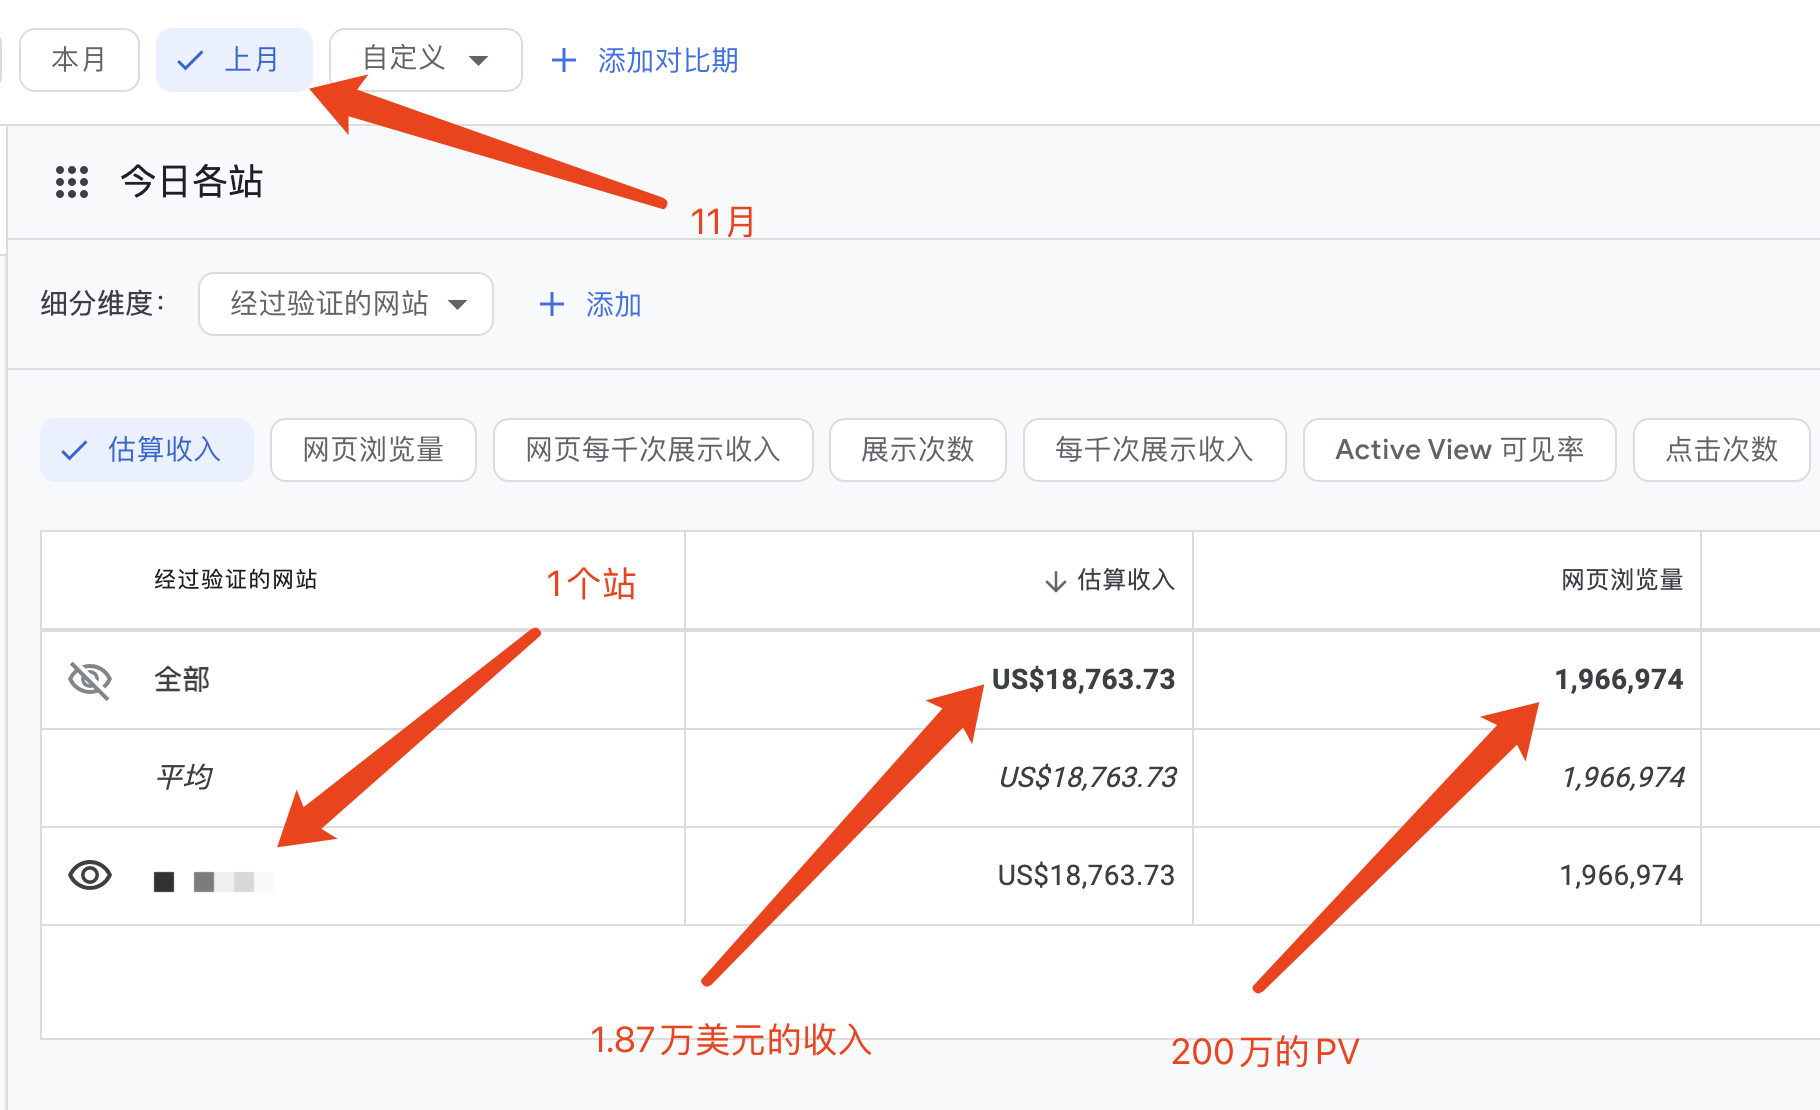This screenshot has height=1110, width=1820.
Task: Click the 细分维度 label
Action: 103,303
